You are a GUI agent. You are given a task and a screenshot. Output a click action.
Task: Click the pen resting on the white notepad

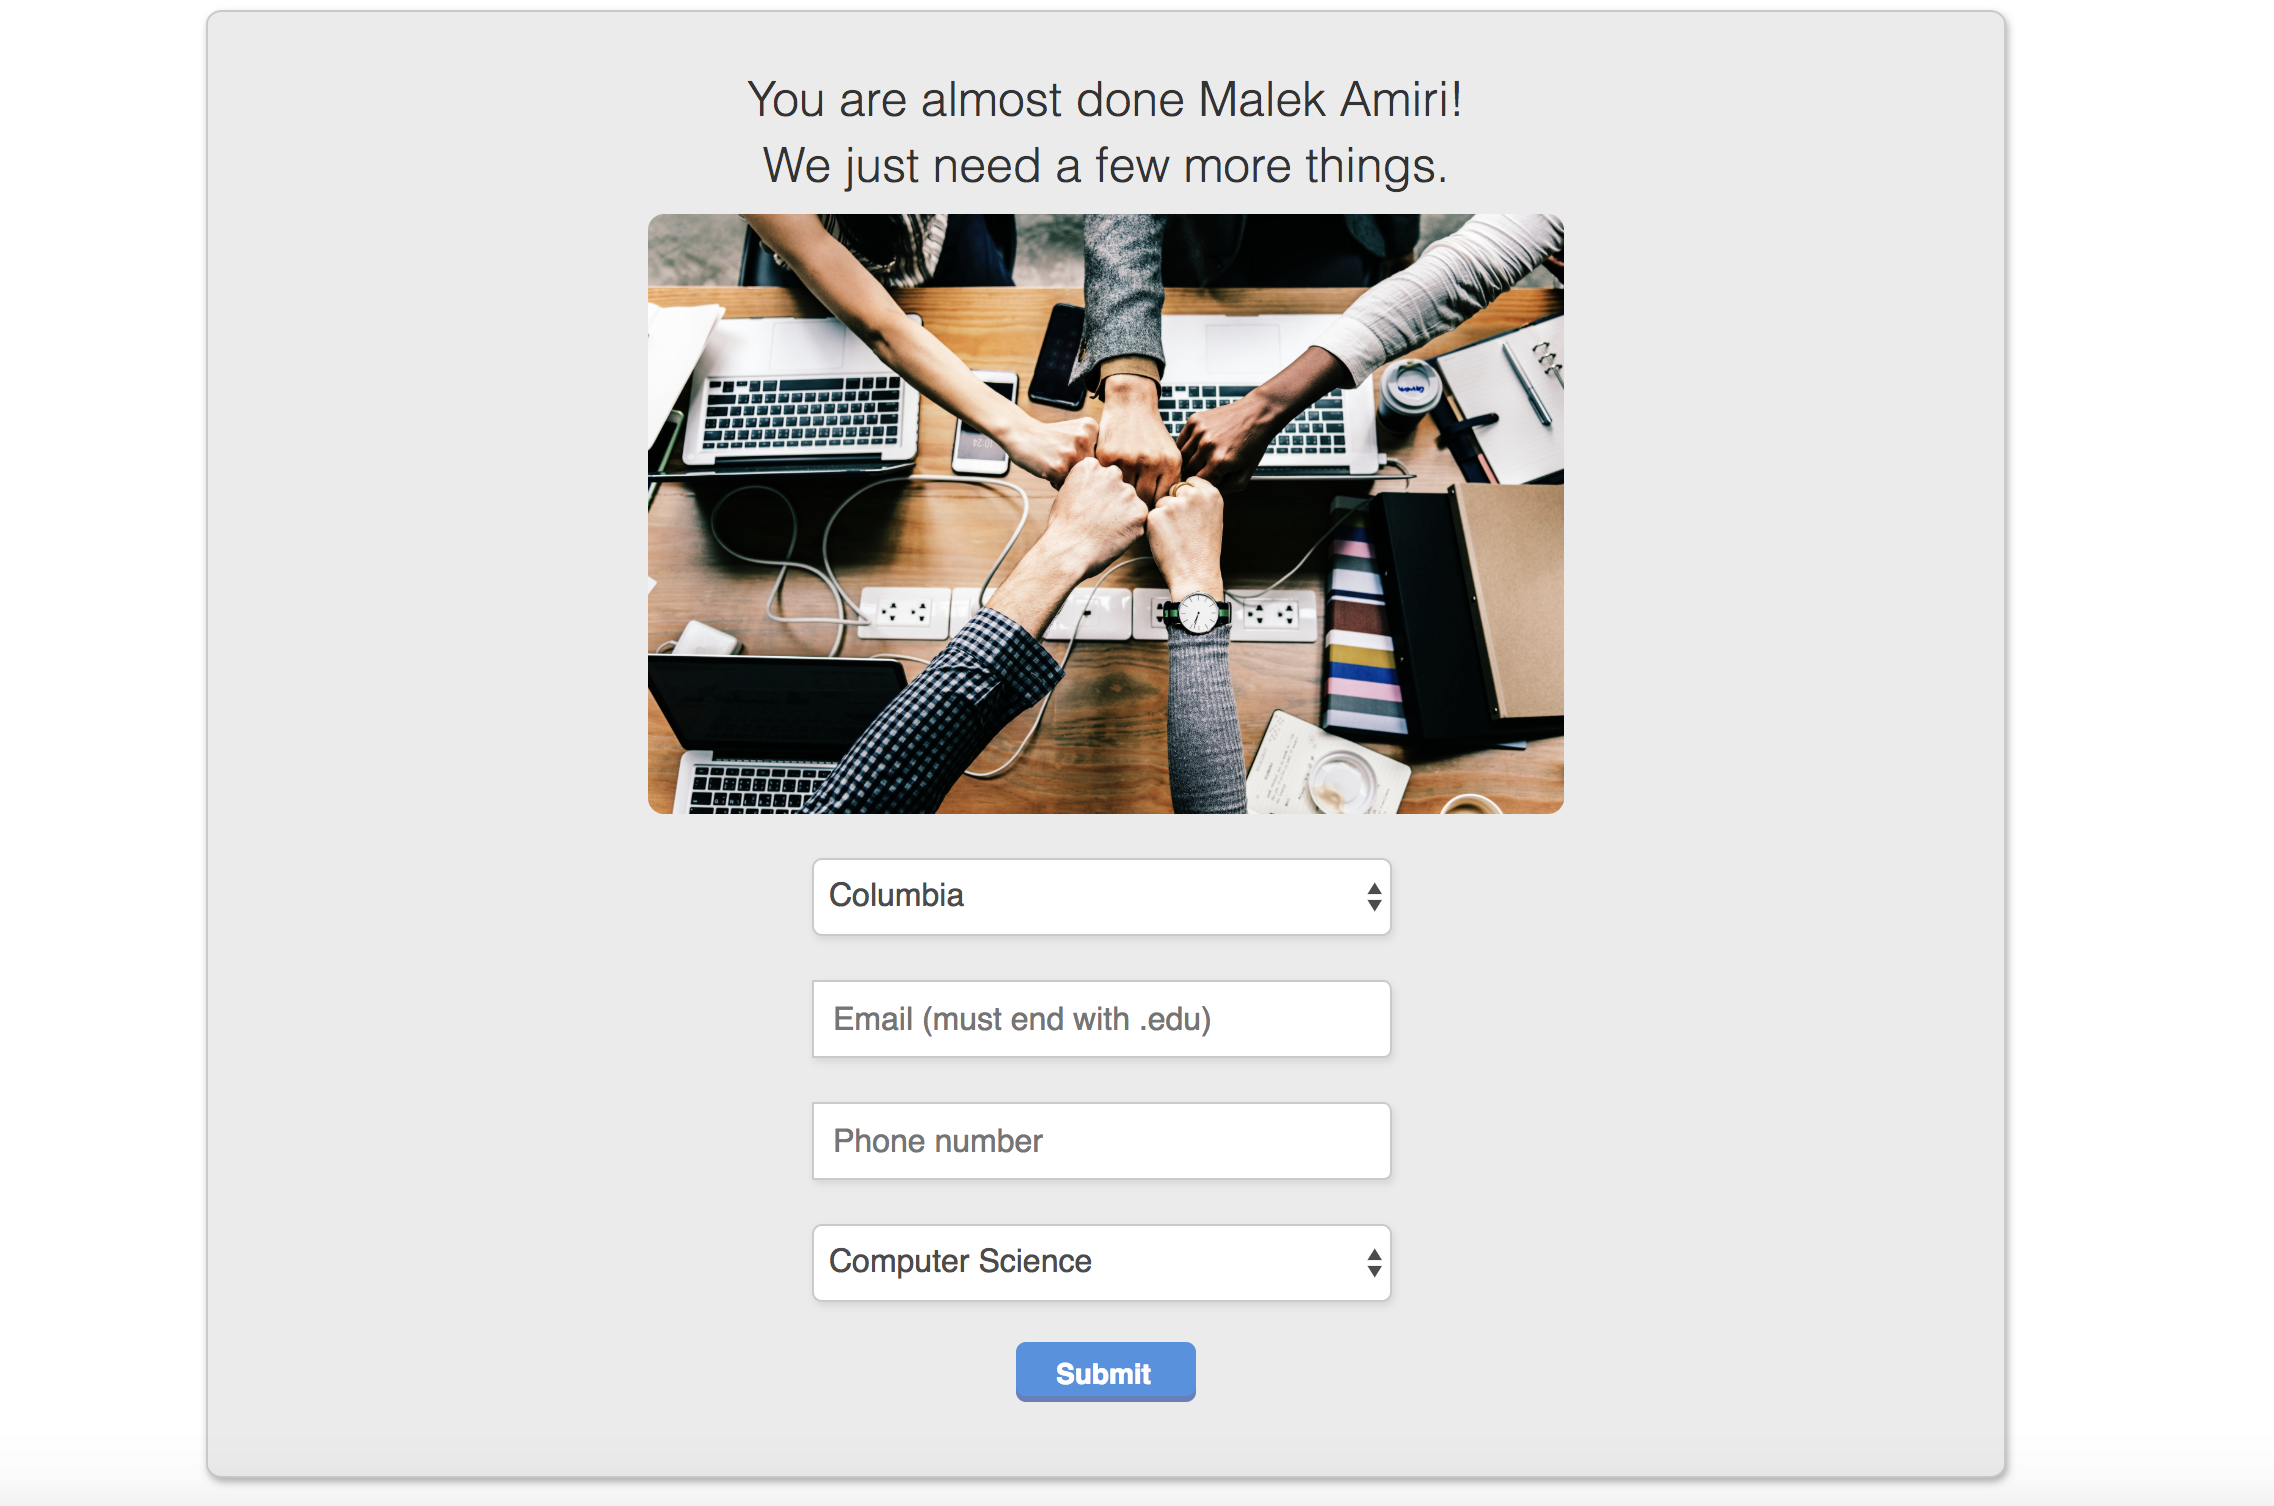coord(1527,383)
